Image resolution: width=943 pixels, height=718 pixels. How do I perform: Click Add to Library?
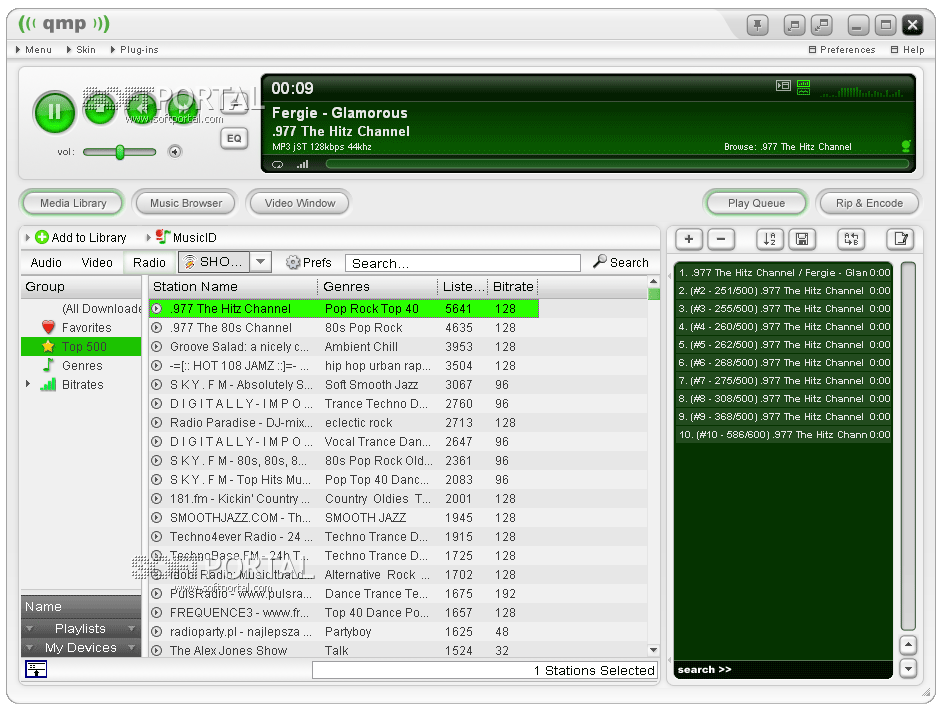pyautogui.click(x=81, y=238)
